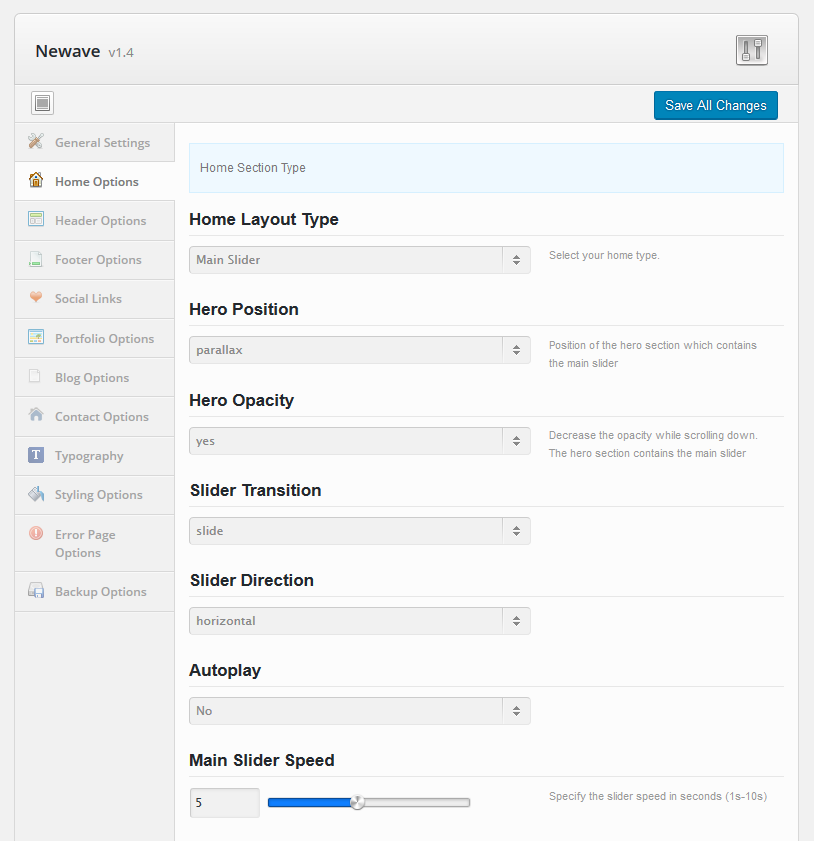
Task: Click the expand all sections square icon
Action: tap(42, 103)
